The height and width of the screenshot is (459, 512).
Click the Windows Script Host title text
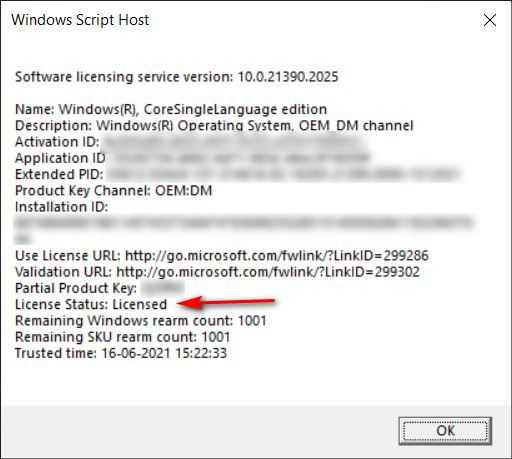click(x=80, y=20)
